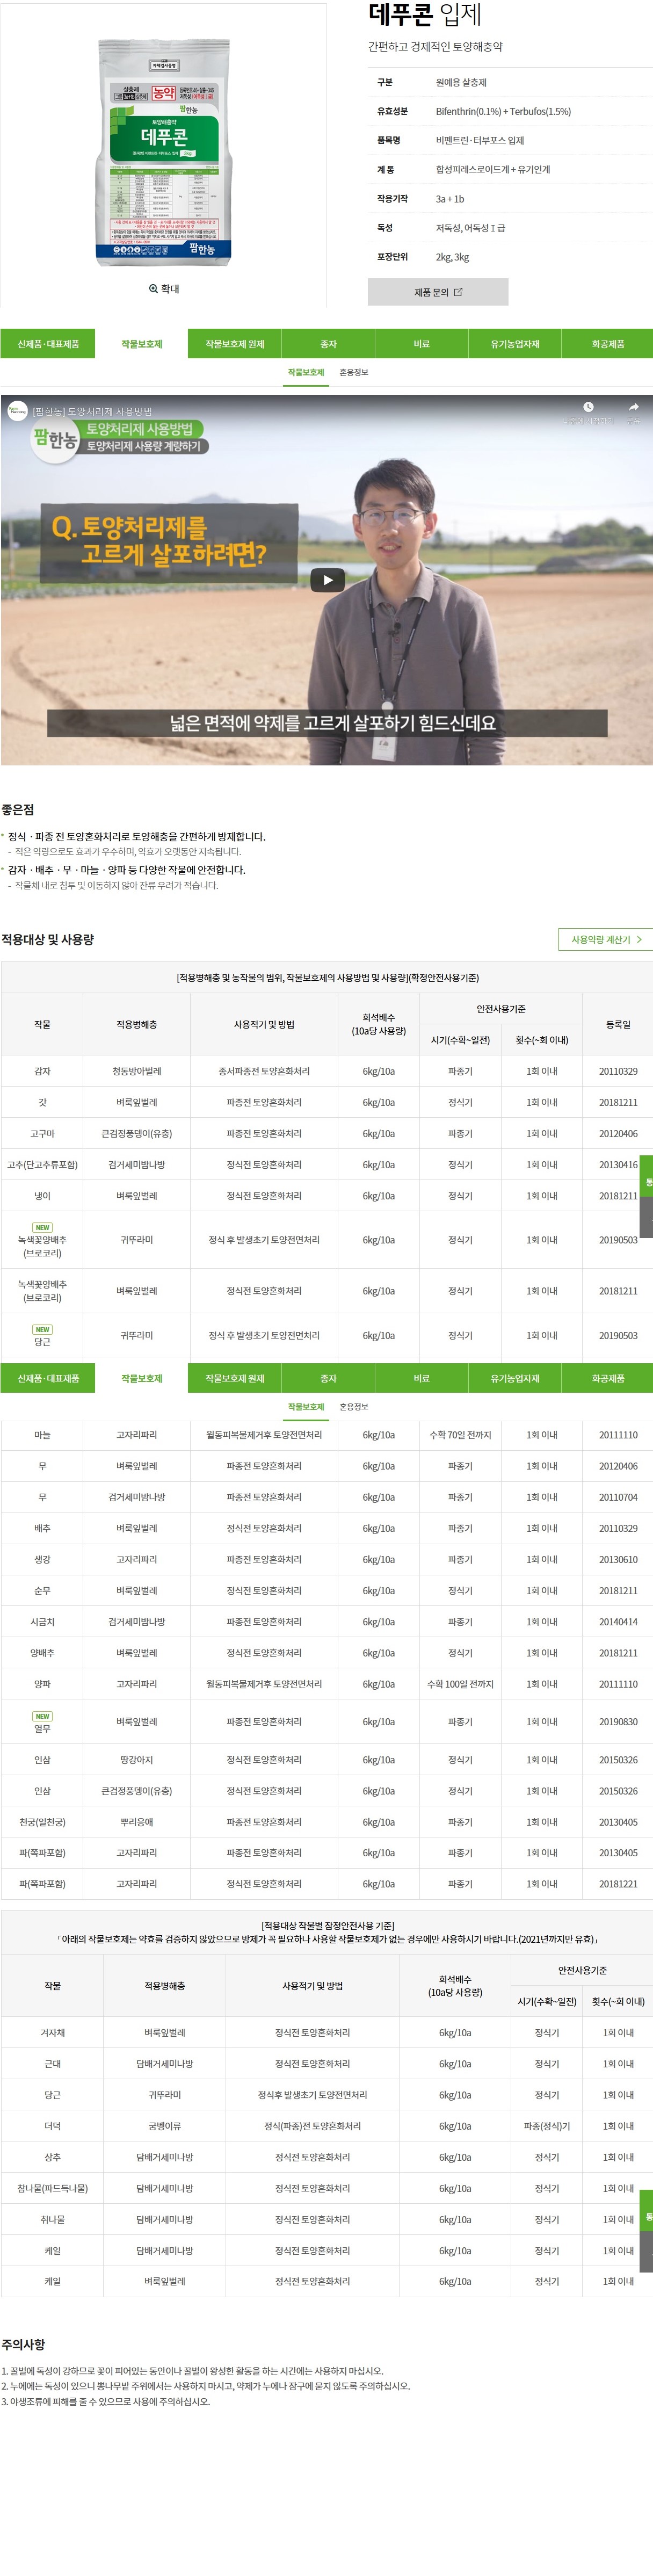Select 화공제품 in the bar above the 마늘 row
Viewport: 653px width, 2576px height.
coord(607,1379)
